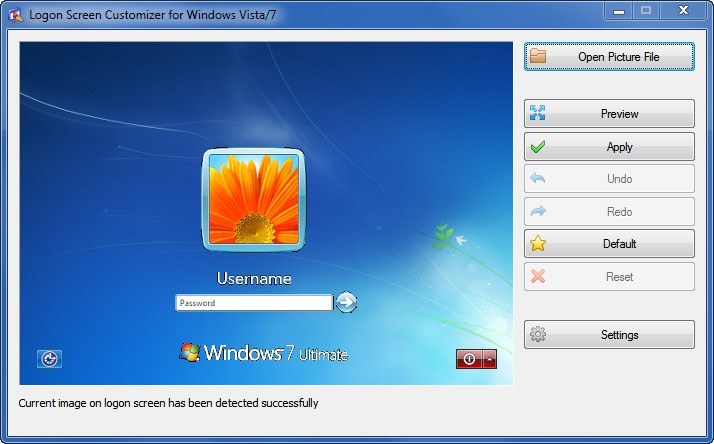Open the Preview of the logon screen

[609, 113]
